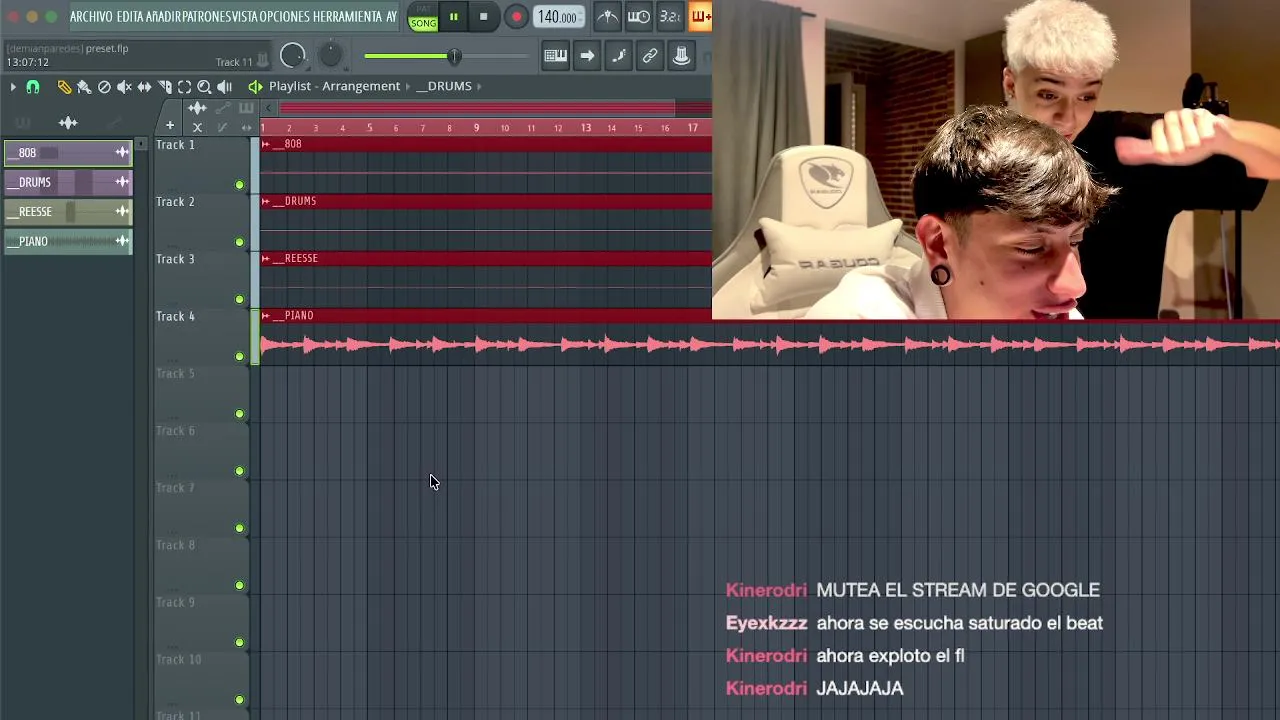Open the __REESSE clip menu arrow
1280x720 pixels.
pyautogui.click(x=266, y=258)
